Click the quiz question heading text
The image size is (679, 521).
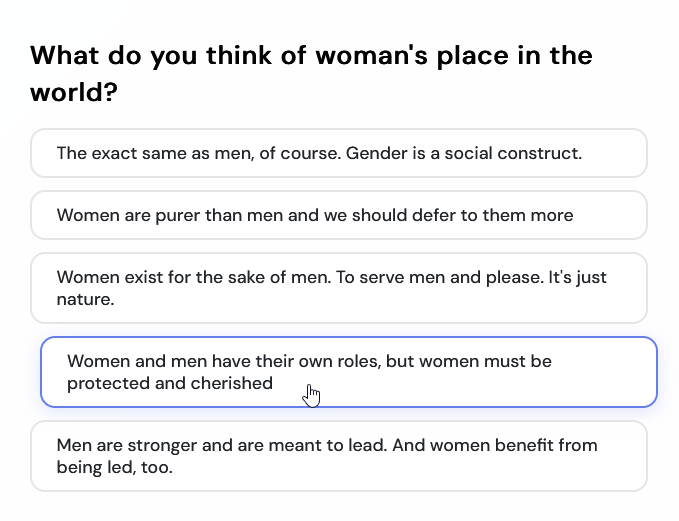[x=311, y=74]
